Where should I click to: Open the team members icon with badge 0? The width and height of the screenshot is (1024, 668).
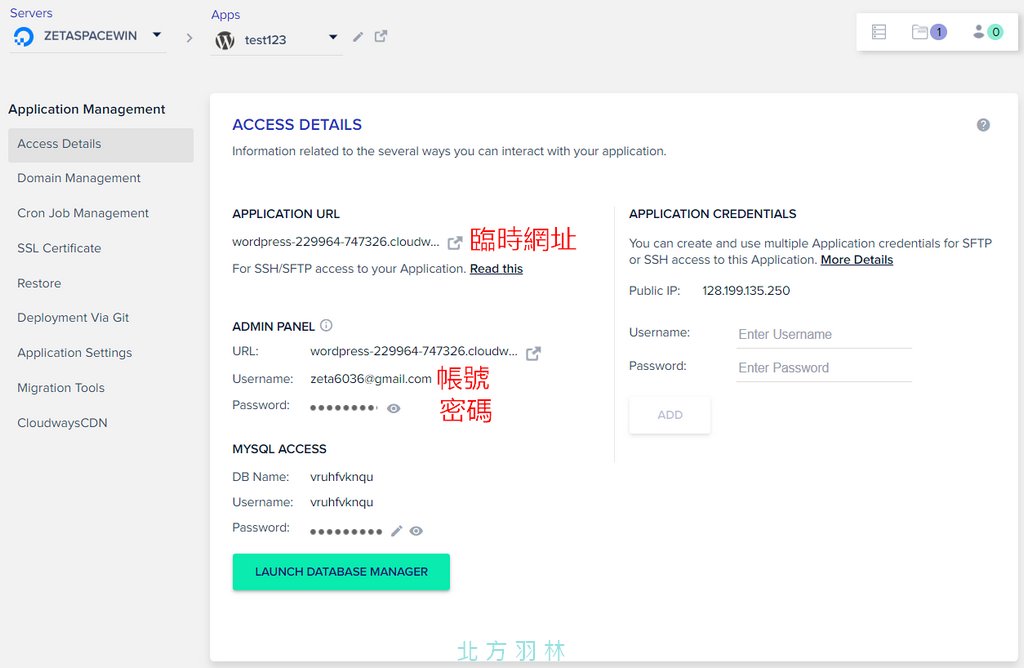987,31
